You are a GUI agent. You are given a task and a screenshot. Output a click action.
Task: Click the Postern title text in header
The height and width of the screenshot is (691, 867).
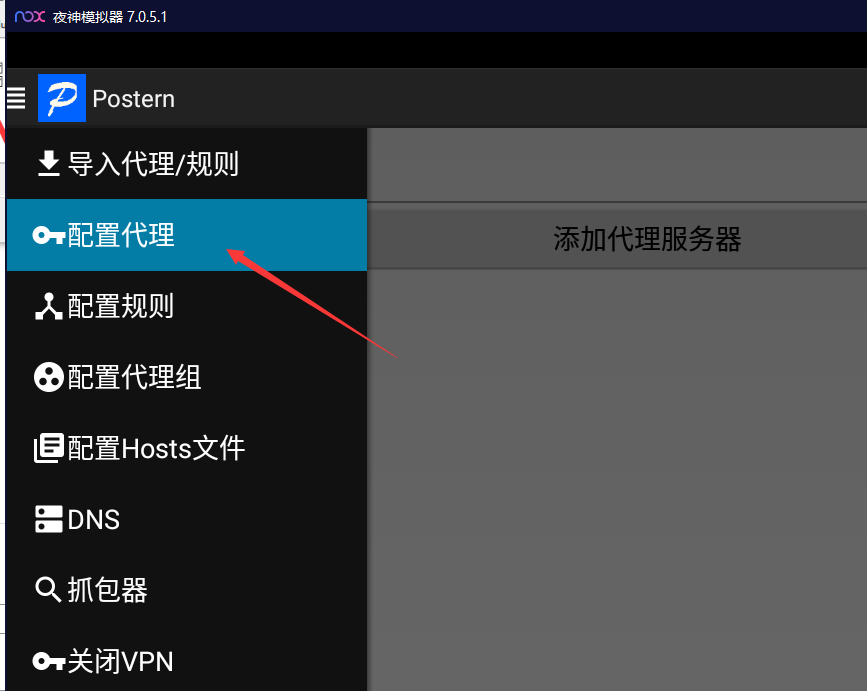coord(133,99)
